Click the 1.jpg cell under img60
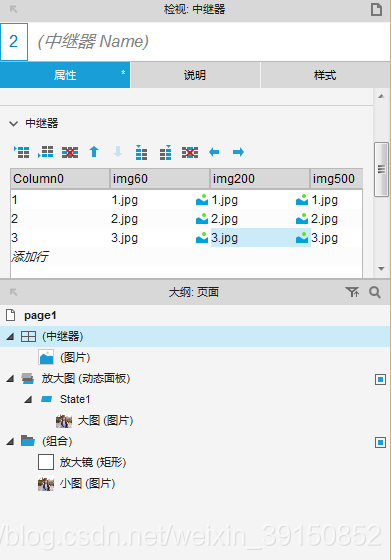Viewport: 391px width, 560px height. coord(160,200)
